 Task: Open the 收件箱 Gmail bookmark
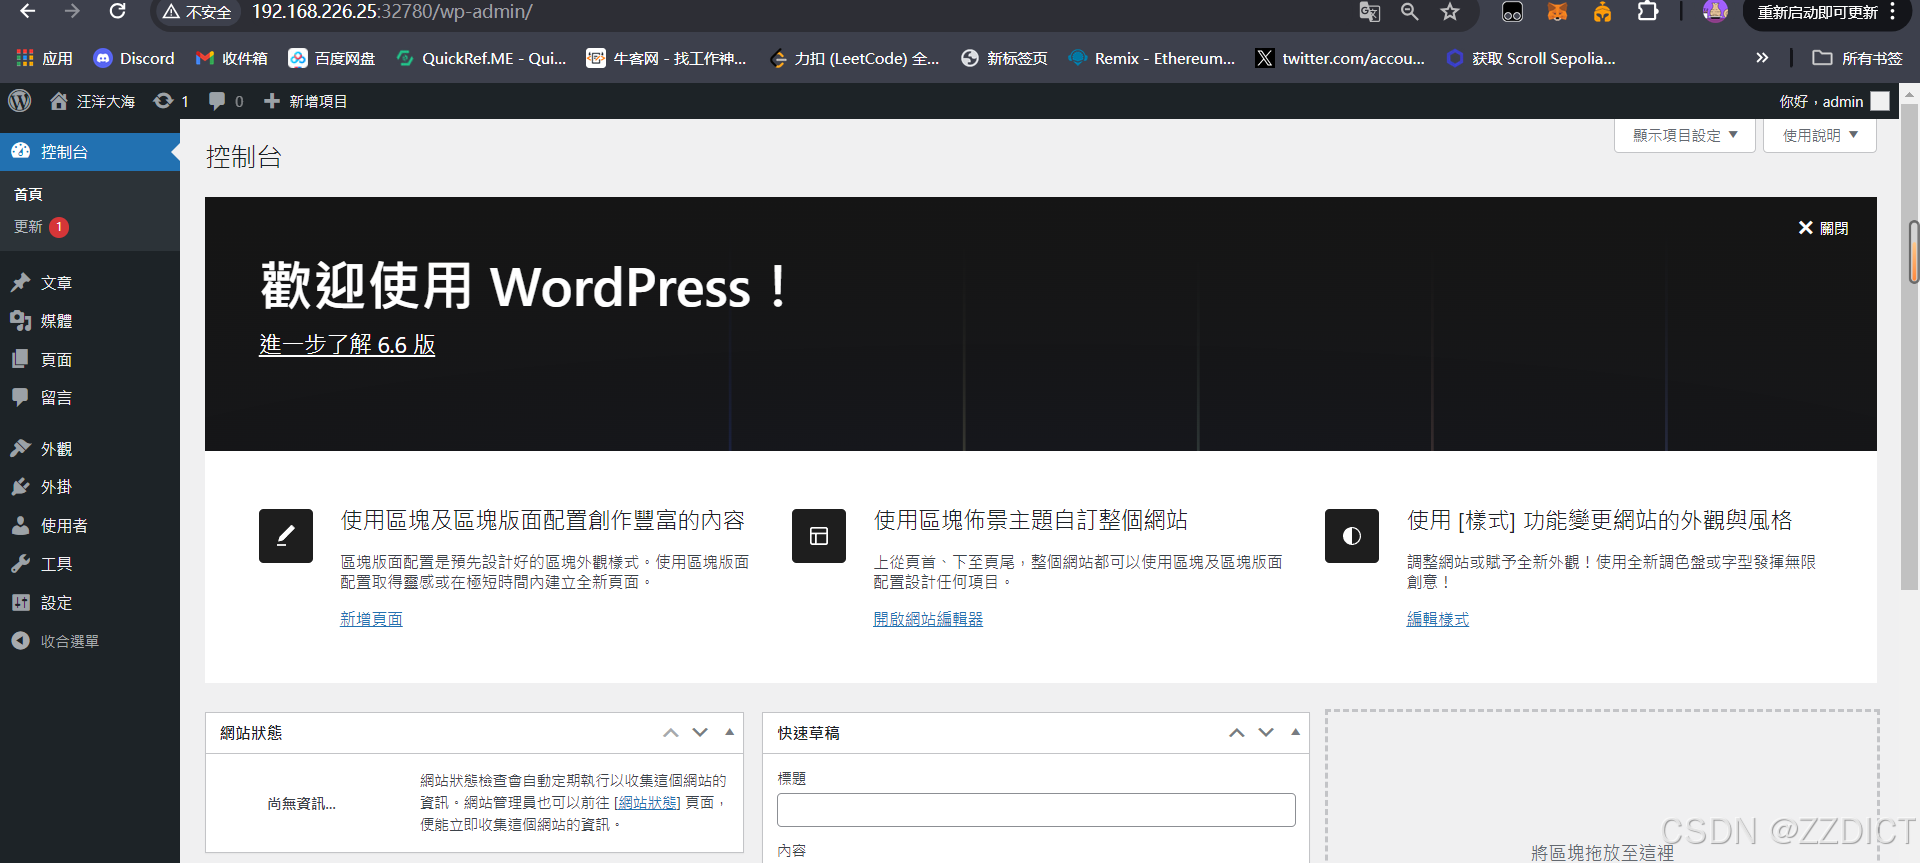pyautogui.click(x=232, y=58)
